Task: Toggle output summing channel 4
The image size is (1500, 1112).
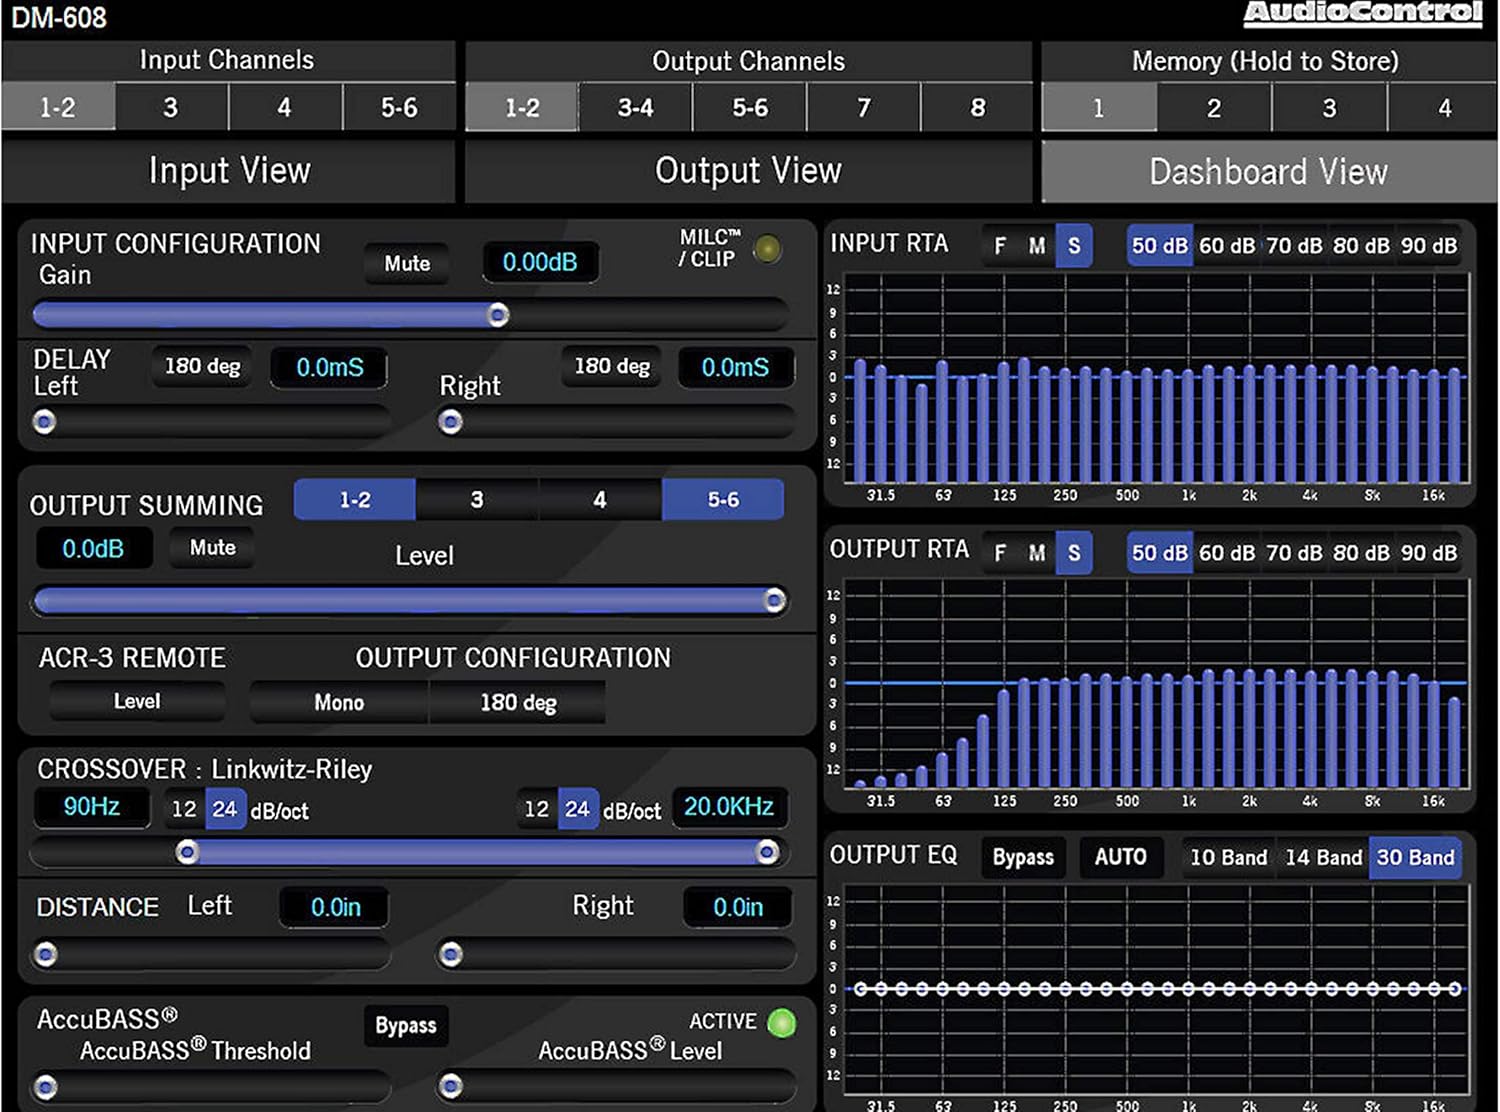Action: pyautogui.click(x=599, y=499)
